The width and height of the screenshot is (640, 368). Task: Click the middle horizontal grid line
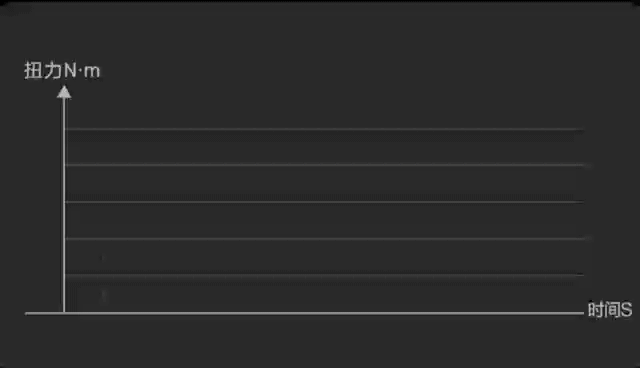(324, 202)
